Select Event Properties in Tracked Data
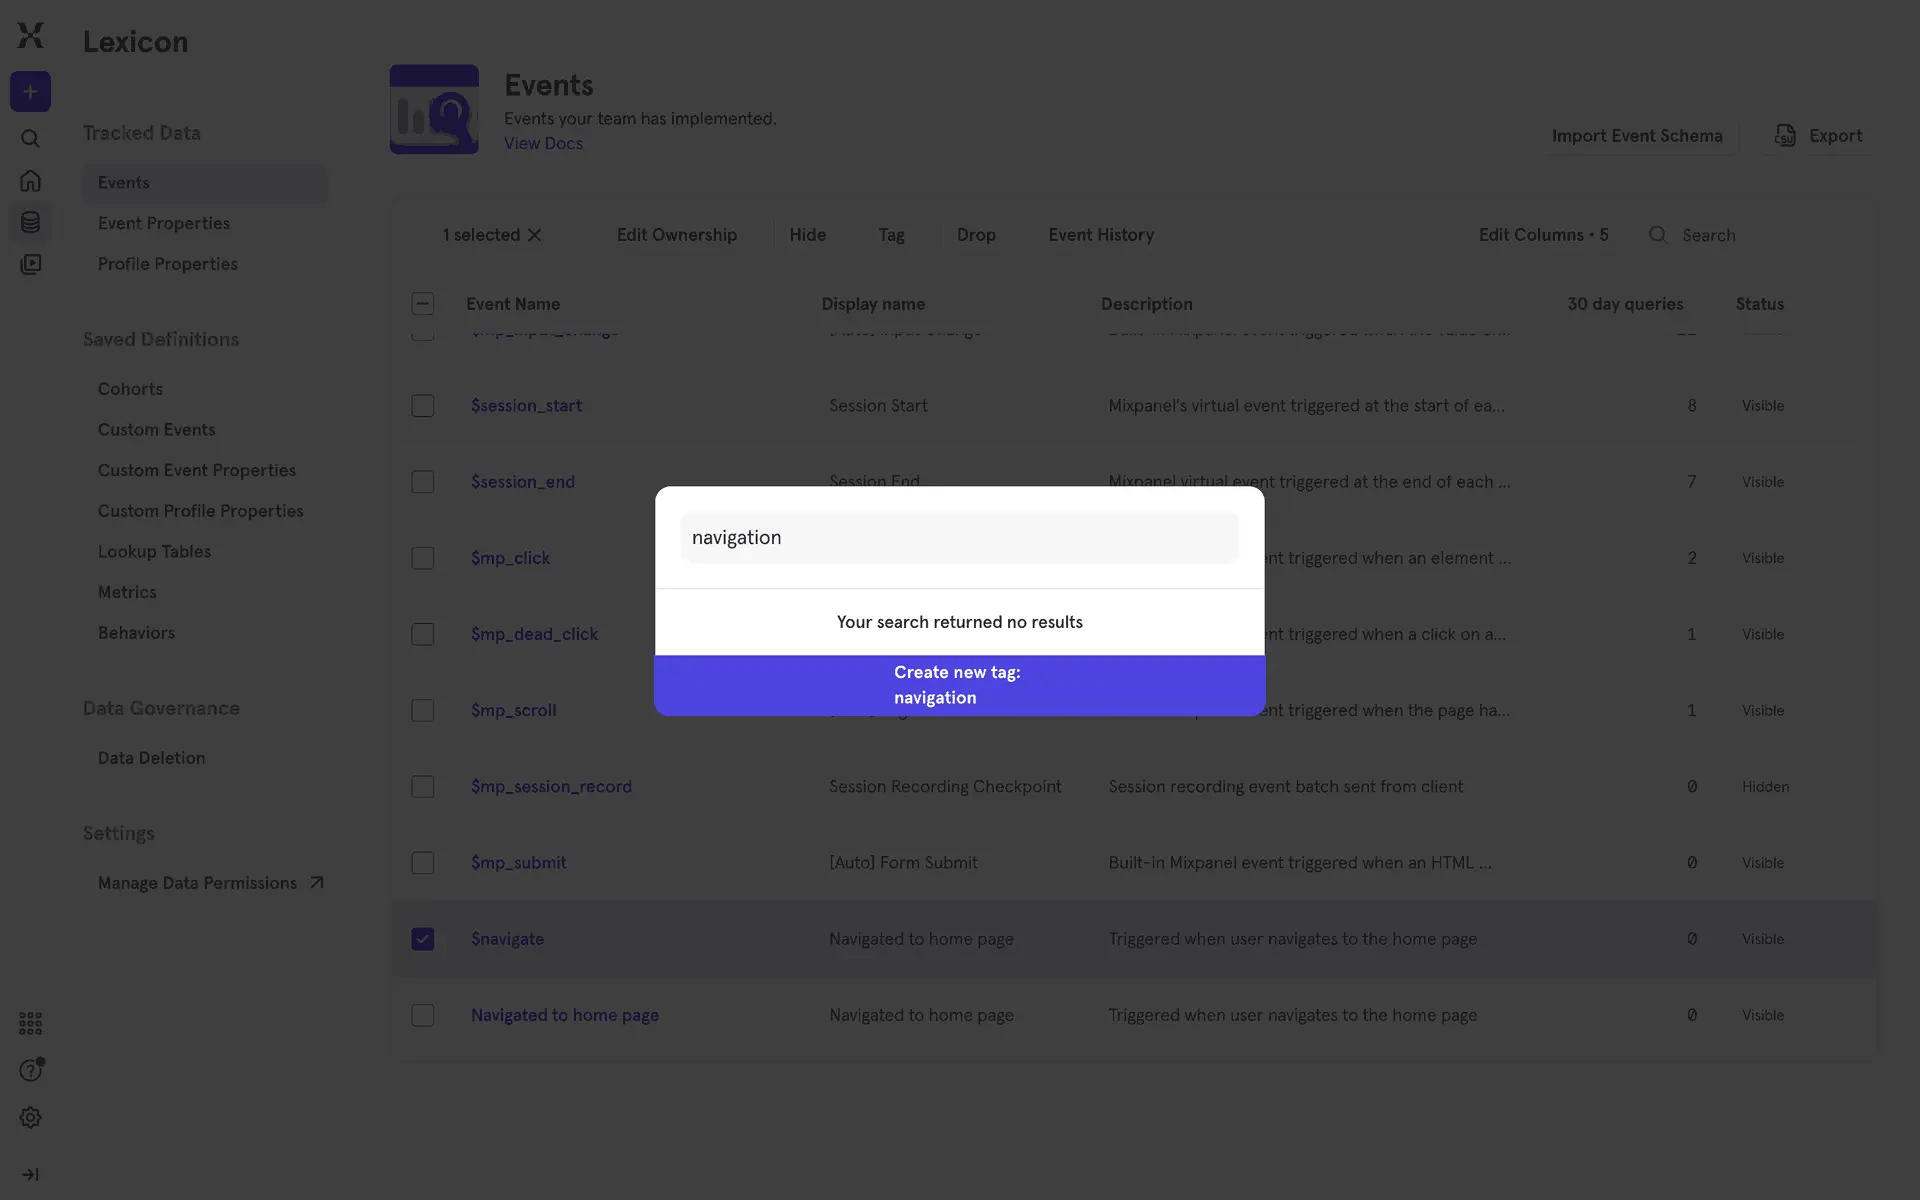Screen dimensions: 1920x1200 (x=164, y=223)
